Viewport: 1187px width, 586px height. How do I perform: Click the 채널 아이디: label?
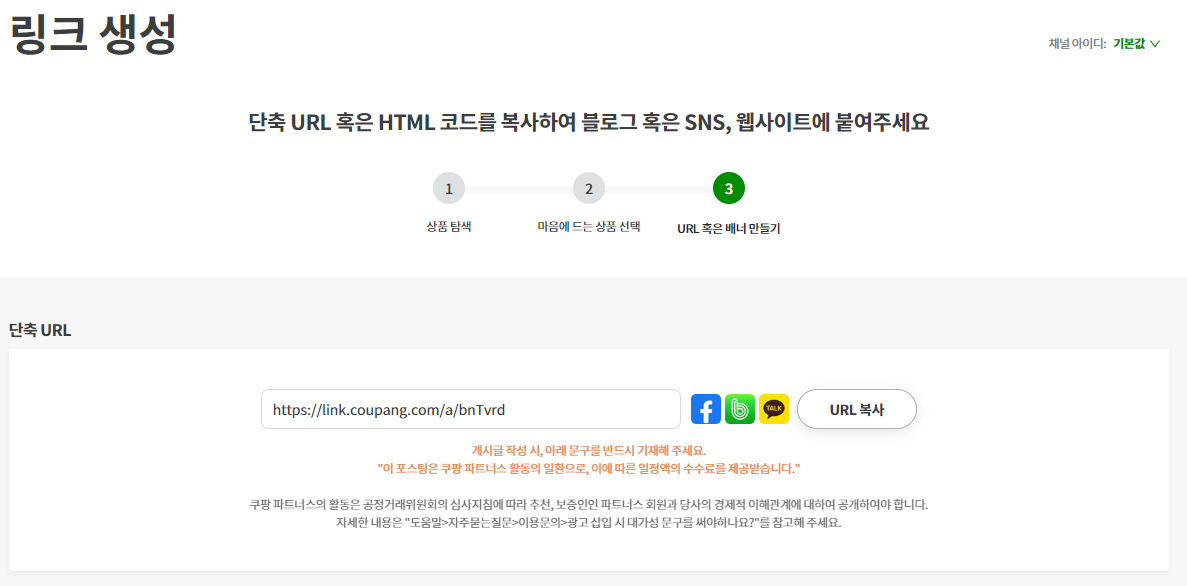(1078, 44)
